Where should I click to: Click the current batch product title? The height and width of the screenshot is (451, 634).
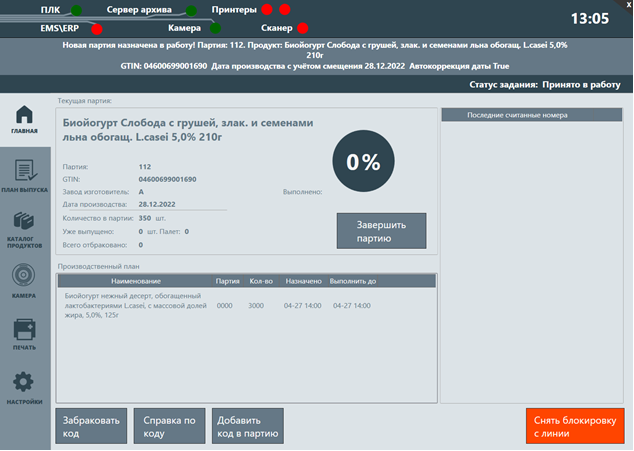(188, 130)
